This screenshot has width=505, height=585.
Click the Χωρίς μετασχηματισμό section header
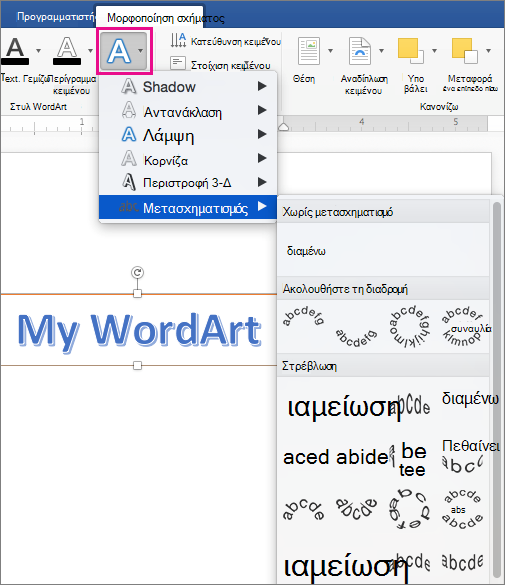[383, 212]
